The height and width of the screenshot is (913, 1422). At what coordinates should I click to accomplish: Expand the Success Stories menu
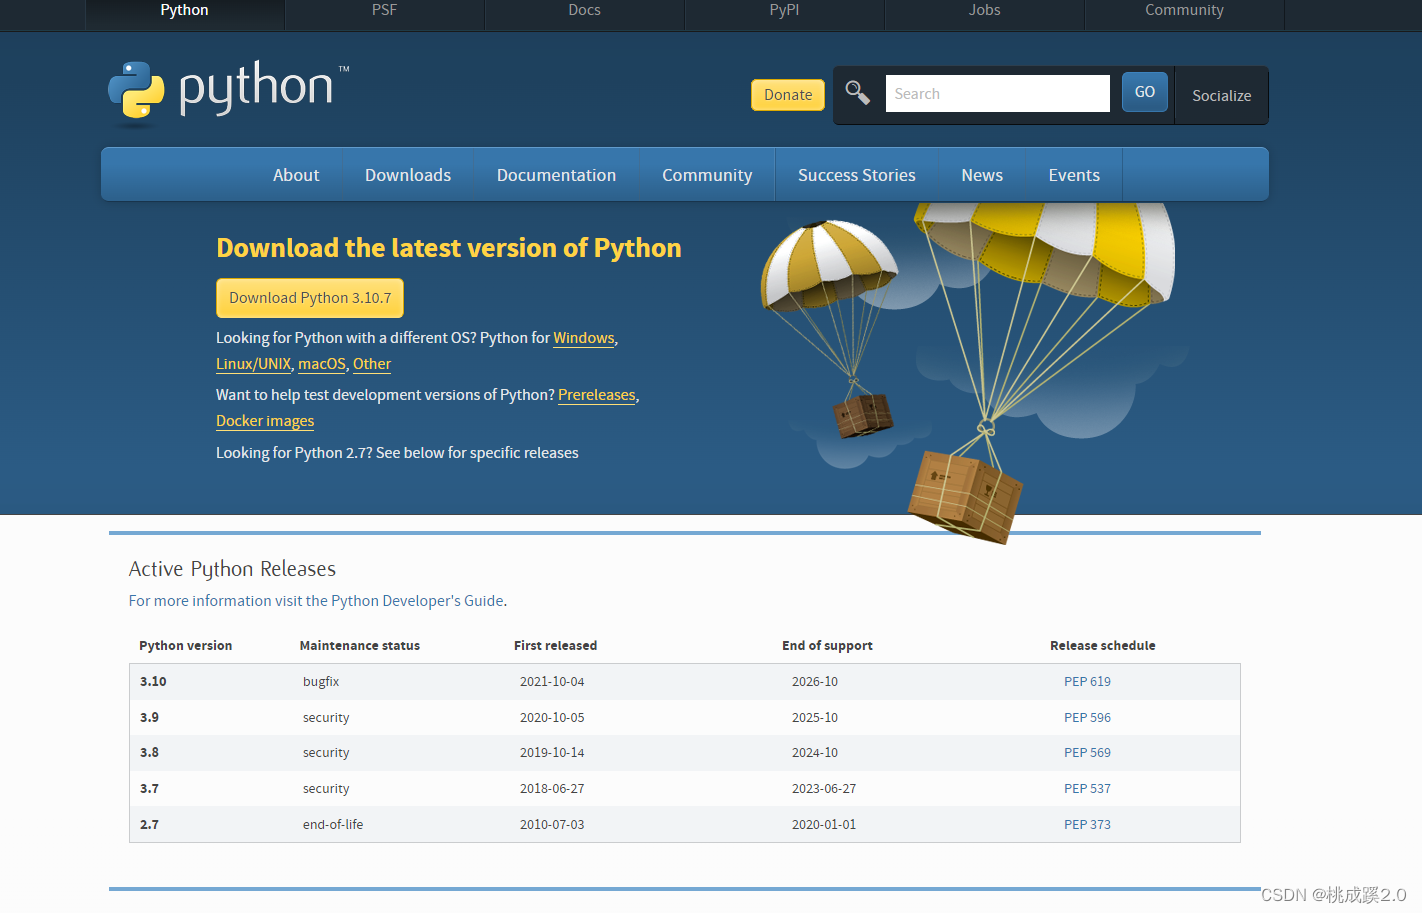point(856,175)
